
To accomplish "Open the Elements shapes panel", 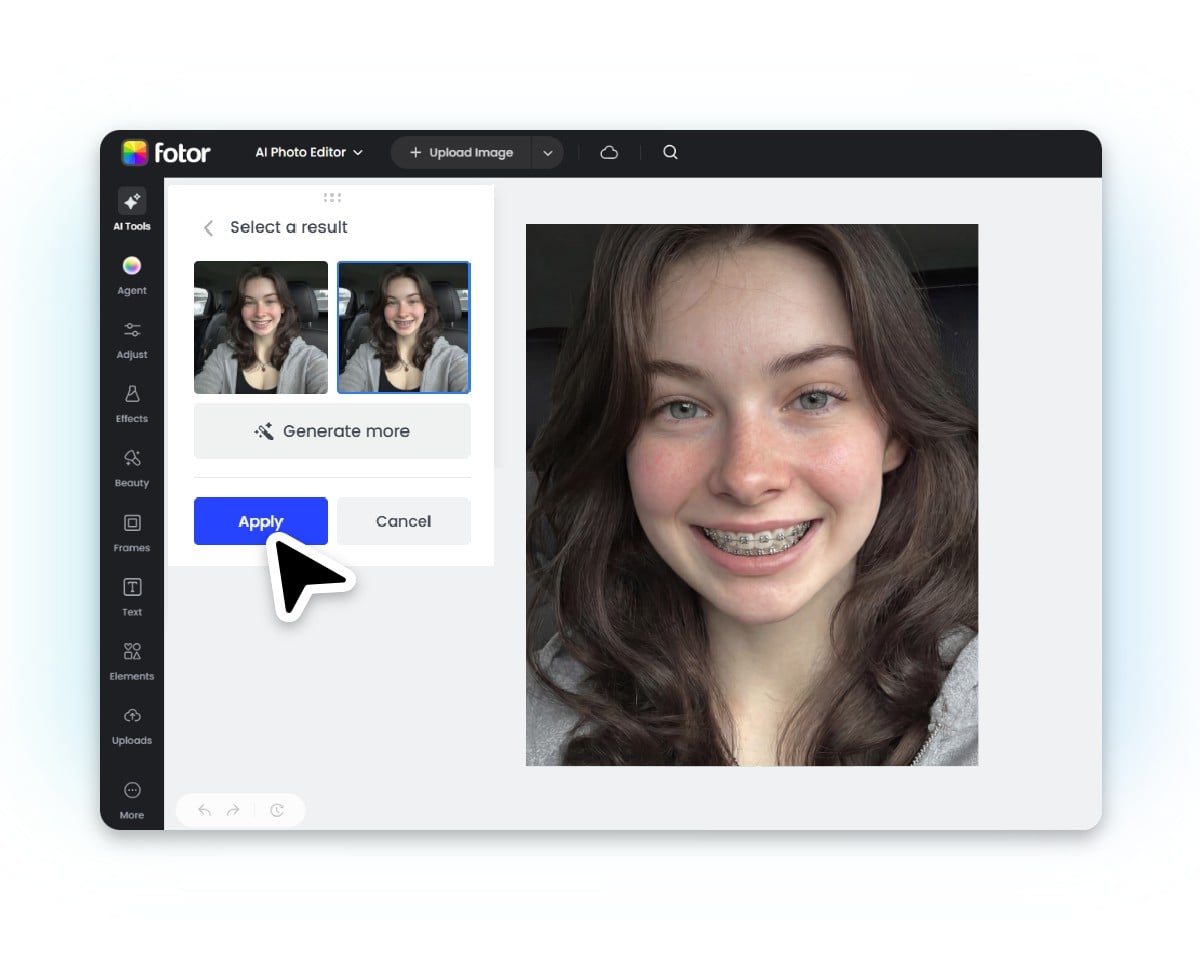I will tap(131, 659).
